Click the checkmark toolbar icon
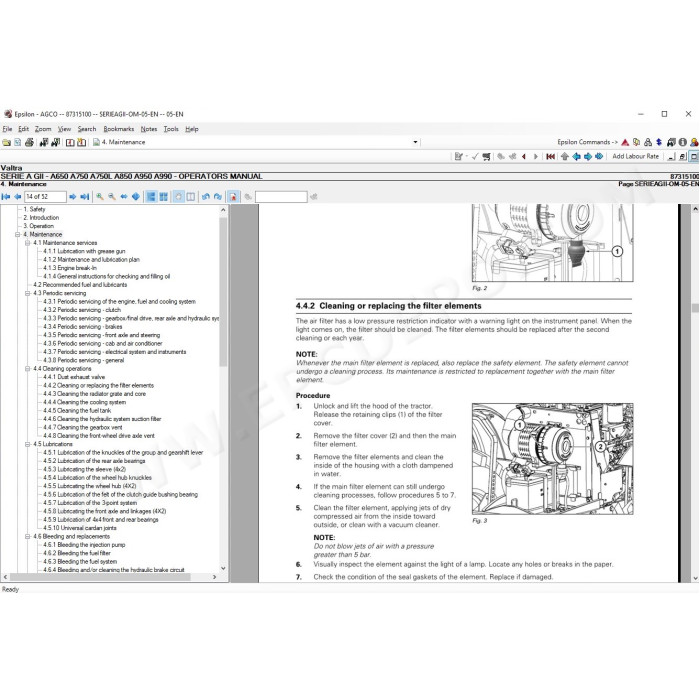 [x=475, y=157]
